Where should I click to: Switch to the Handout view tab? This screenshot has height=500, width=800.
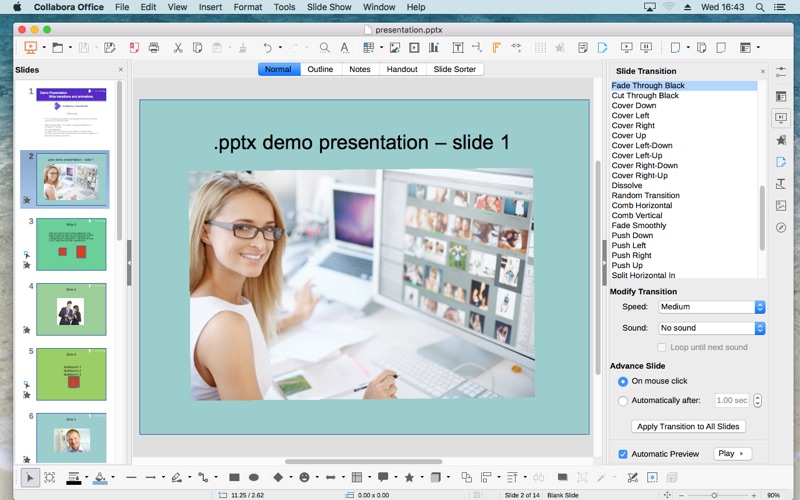(402, 69)
